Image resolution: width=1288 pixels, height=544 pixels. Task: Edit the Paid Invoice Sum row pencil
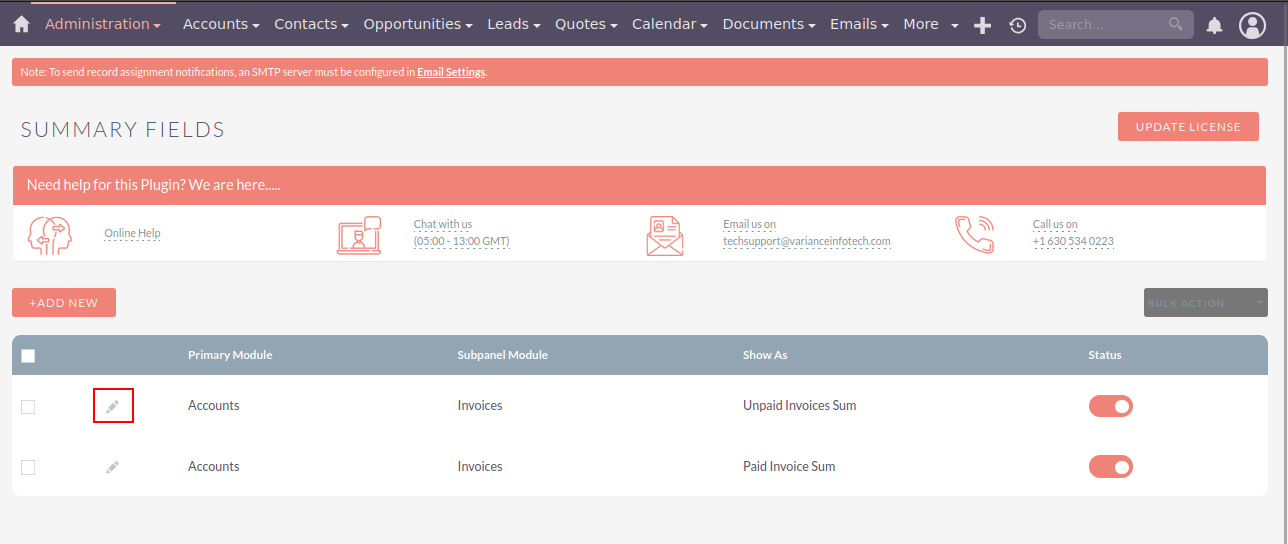[112, 467]
